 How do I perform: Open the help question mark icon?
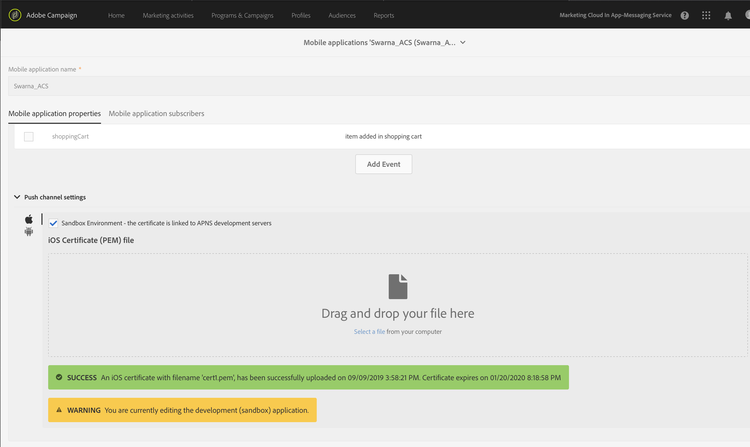pos(684,15)
